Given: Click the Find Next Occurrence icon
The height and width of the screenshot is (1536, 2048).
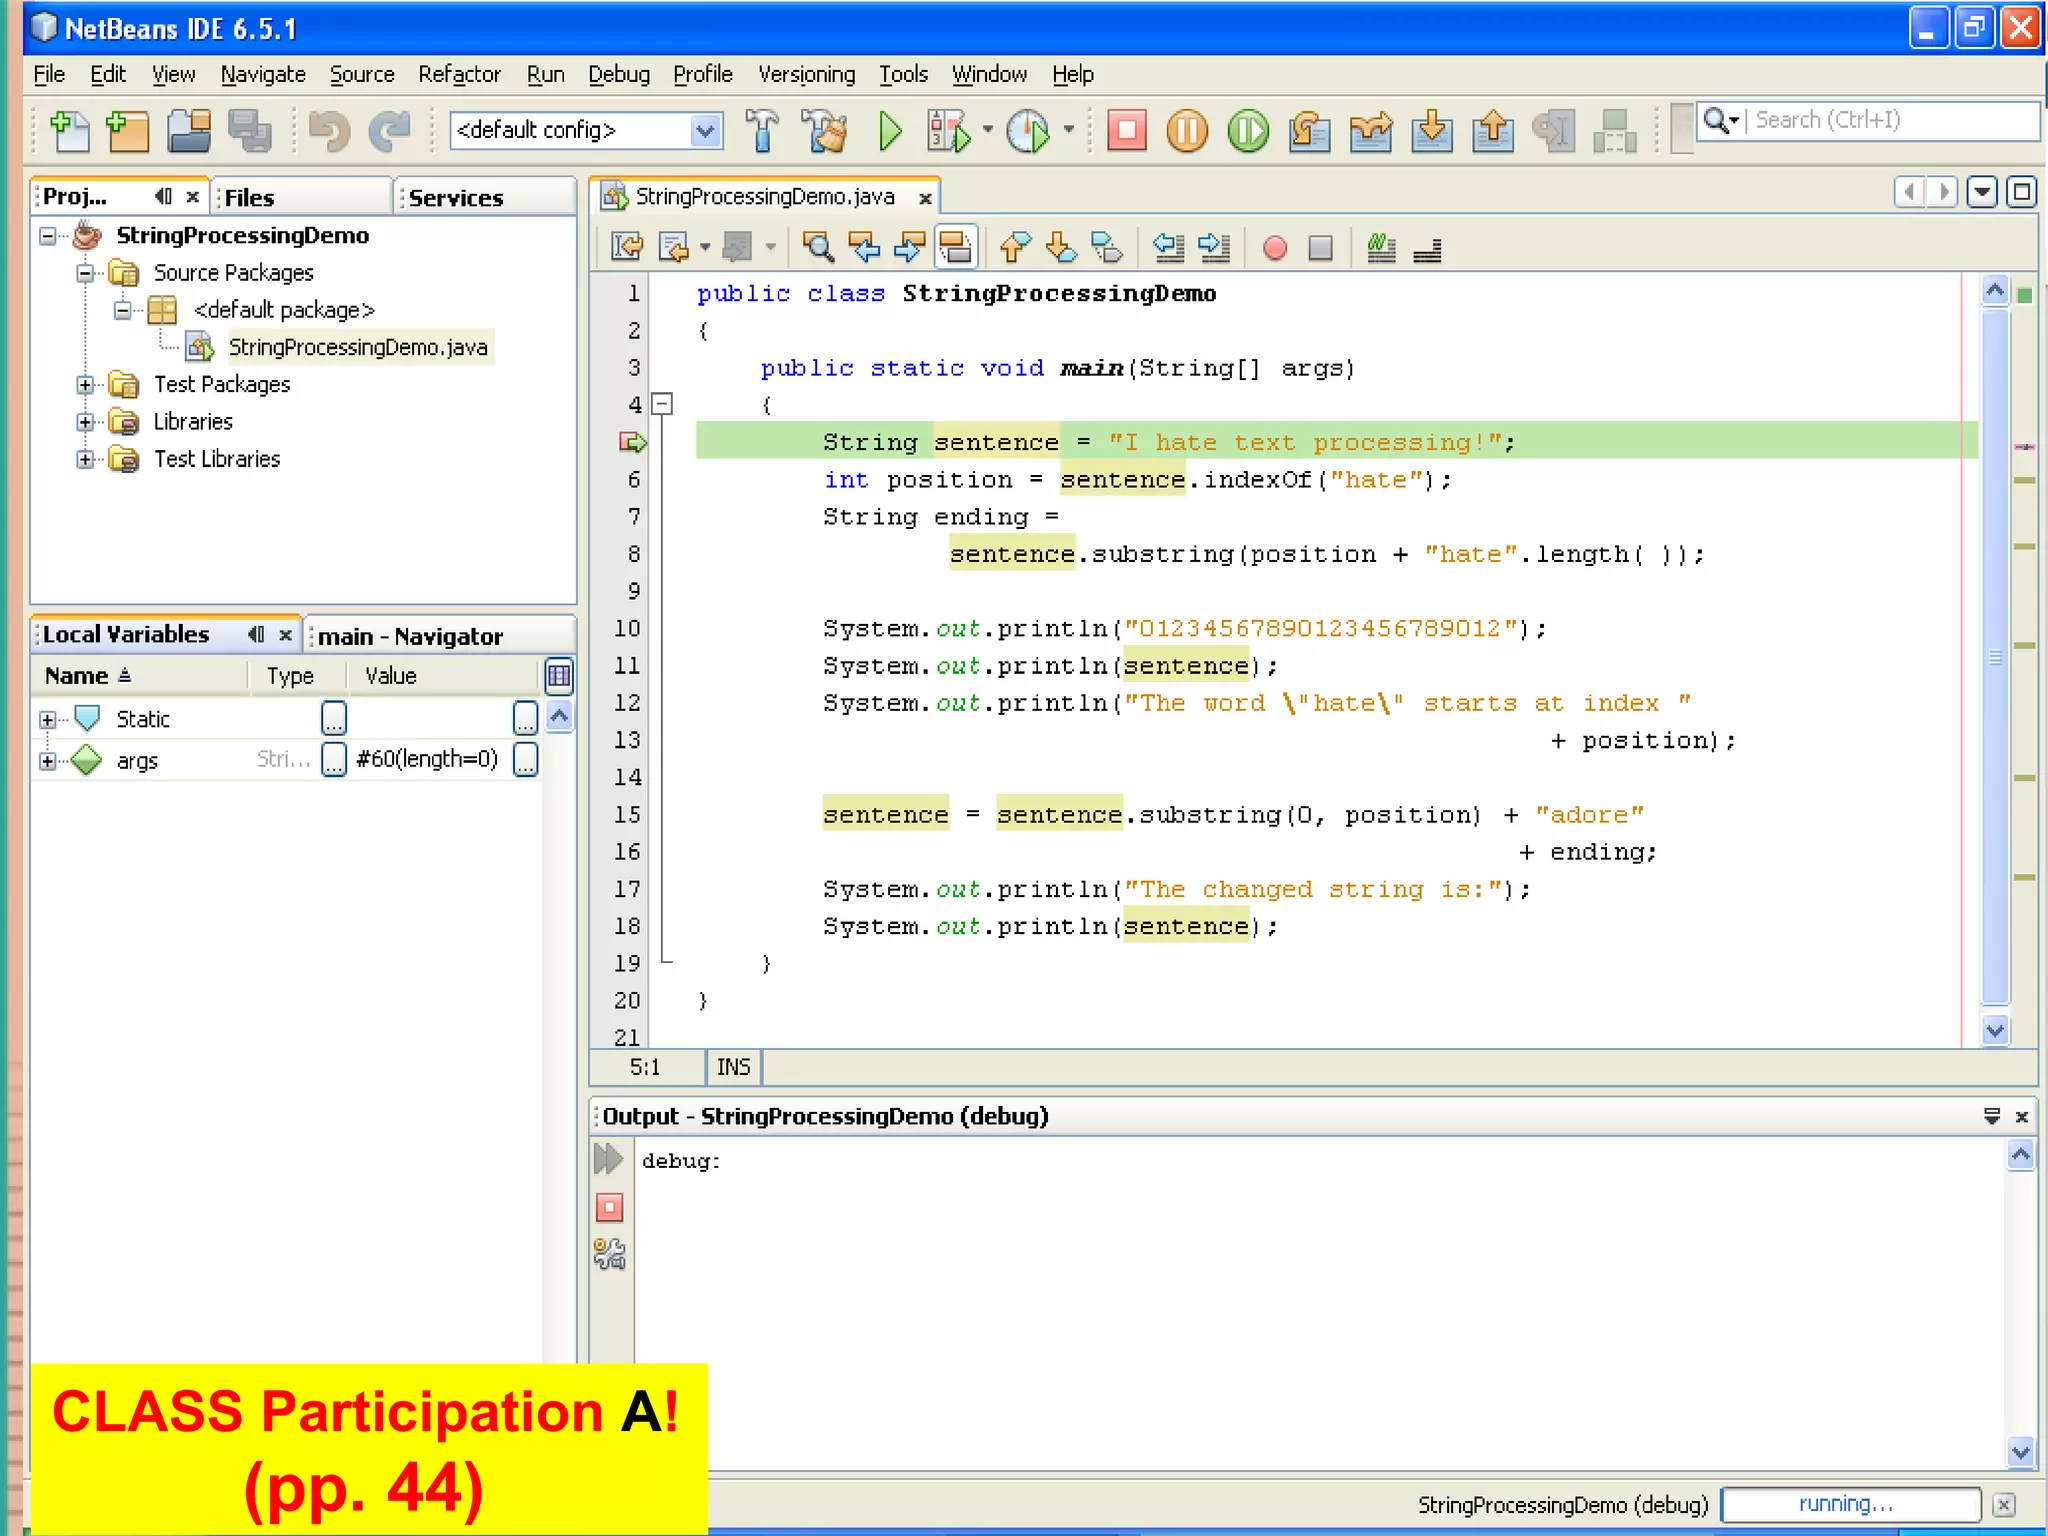Looking at the screenshot, I should click(909, 247).
